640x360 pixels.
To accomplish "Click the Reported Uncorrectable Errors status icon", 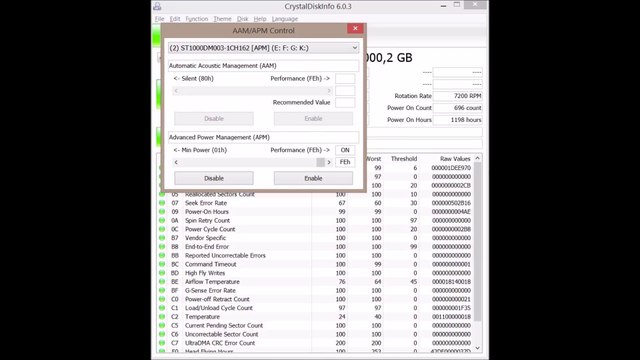I will [x=162, y=256].
